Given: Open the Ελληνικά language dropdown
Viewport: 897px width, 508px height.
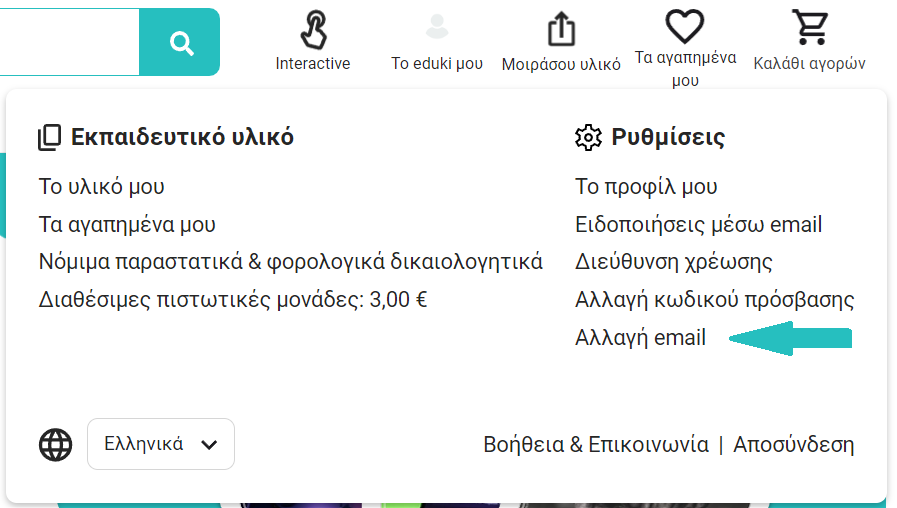Looking at the screenshot, I should coord(161,444).
